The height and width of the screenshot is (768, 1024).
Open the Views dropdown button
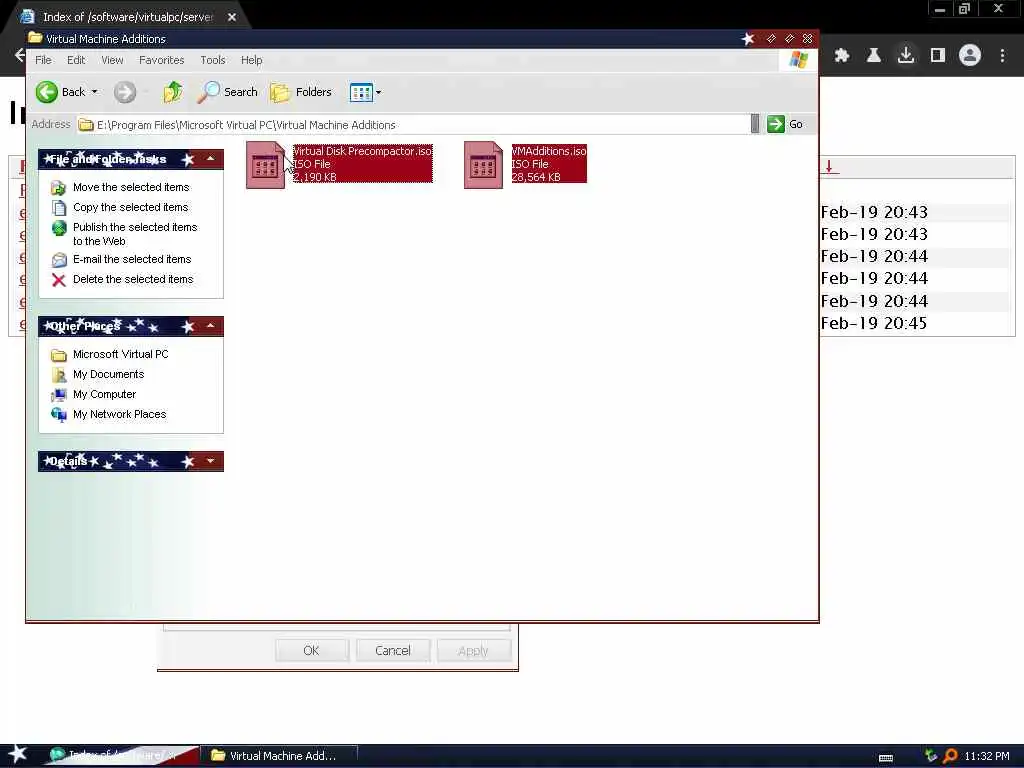(365, 92)
